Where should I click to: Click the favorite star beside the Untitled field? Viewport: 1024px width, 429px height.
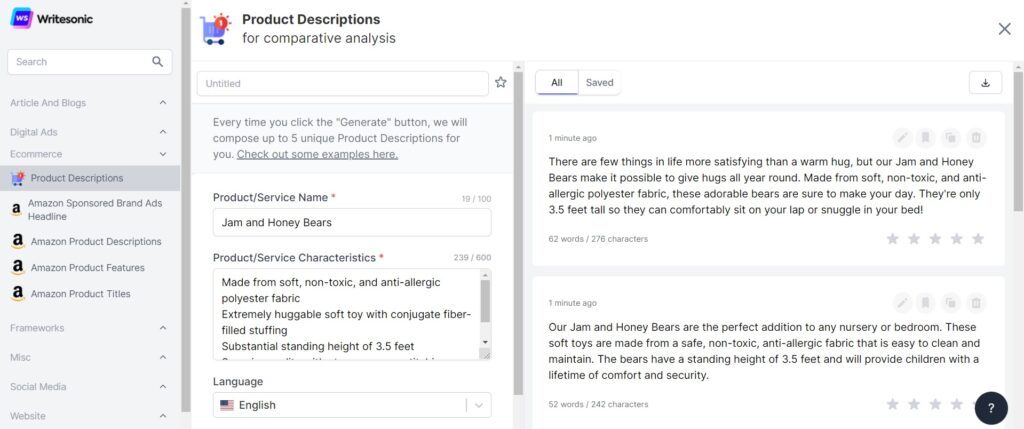pyautogui.click(x=501, y=82)
